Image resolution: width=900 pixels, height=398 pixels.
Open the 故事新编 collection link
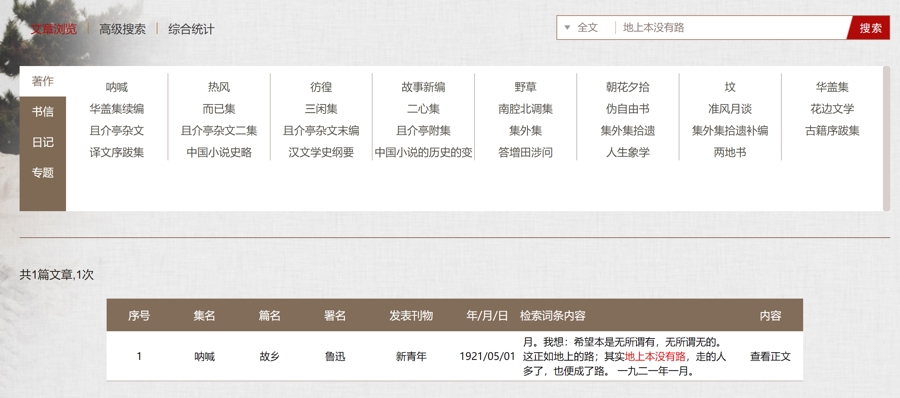tap(423, 87)
